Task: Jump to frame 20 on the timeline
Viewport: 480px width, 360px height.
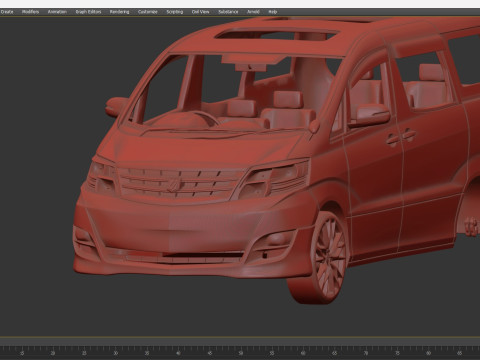Action: point(53,353)
